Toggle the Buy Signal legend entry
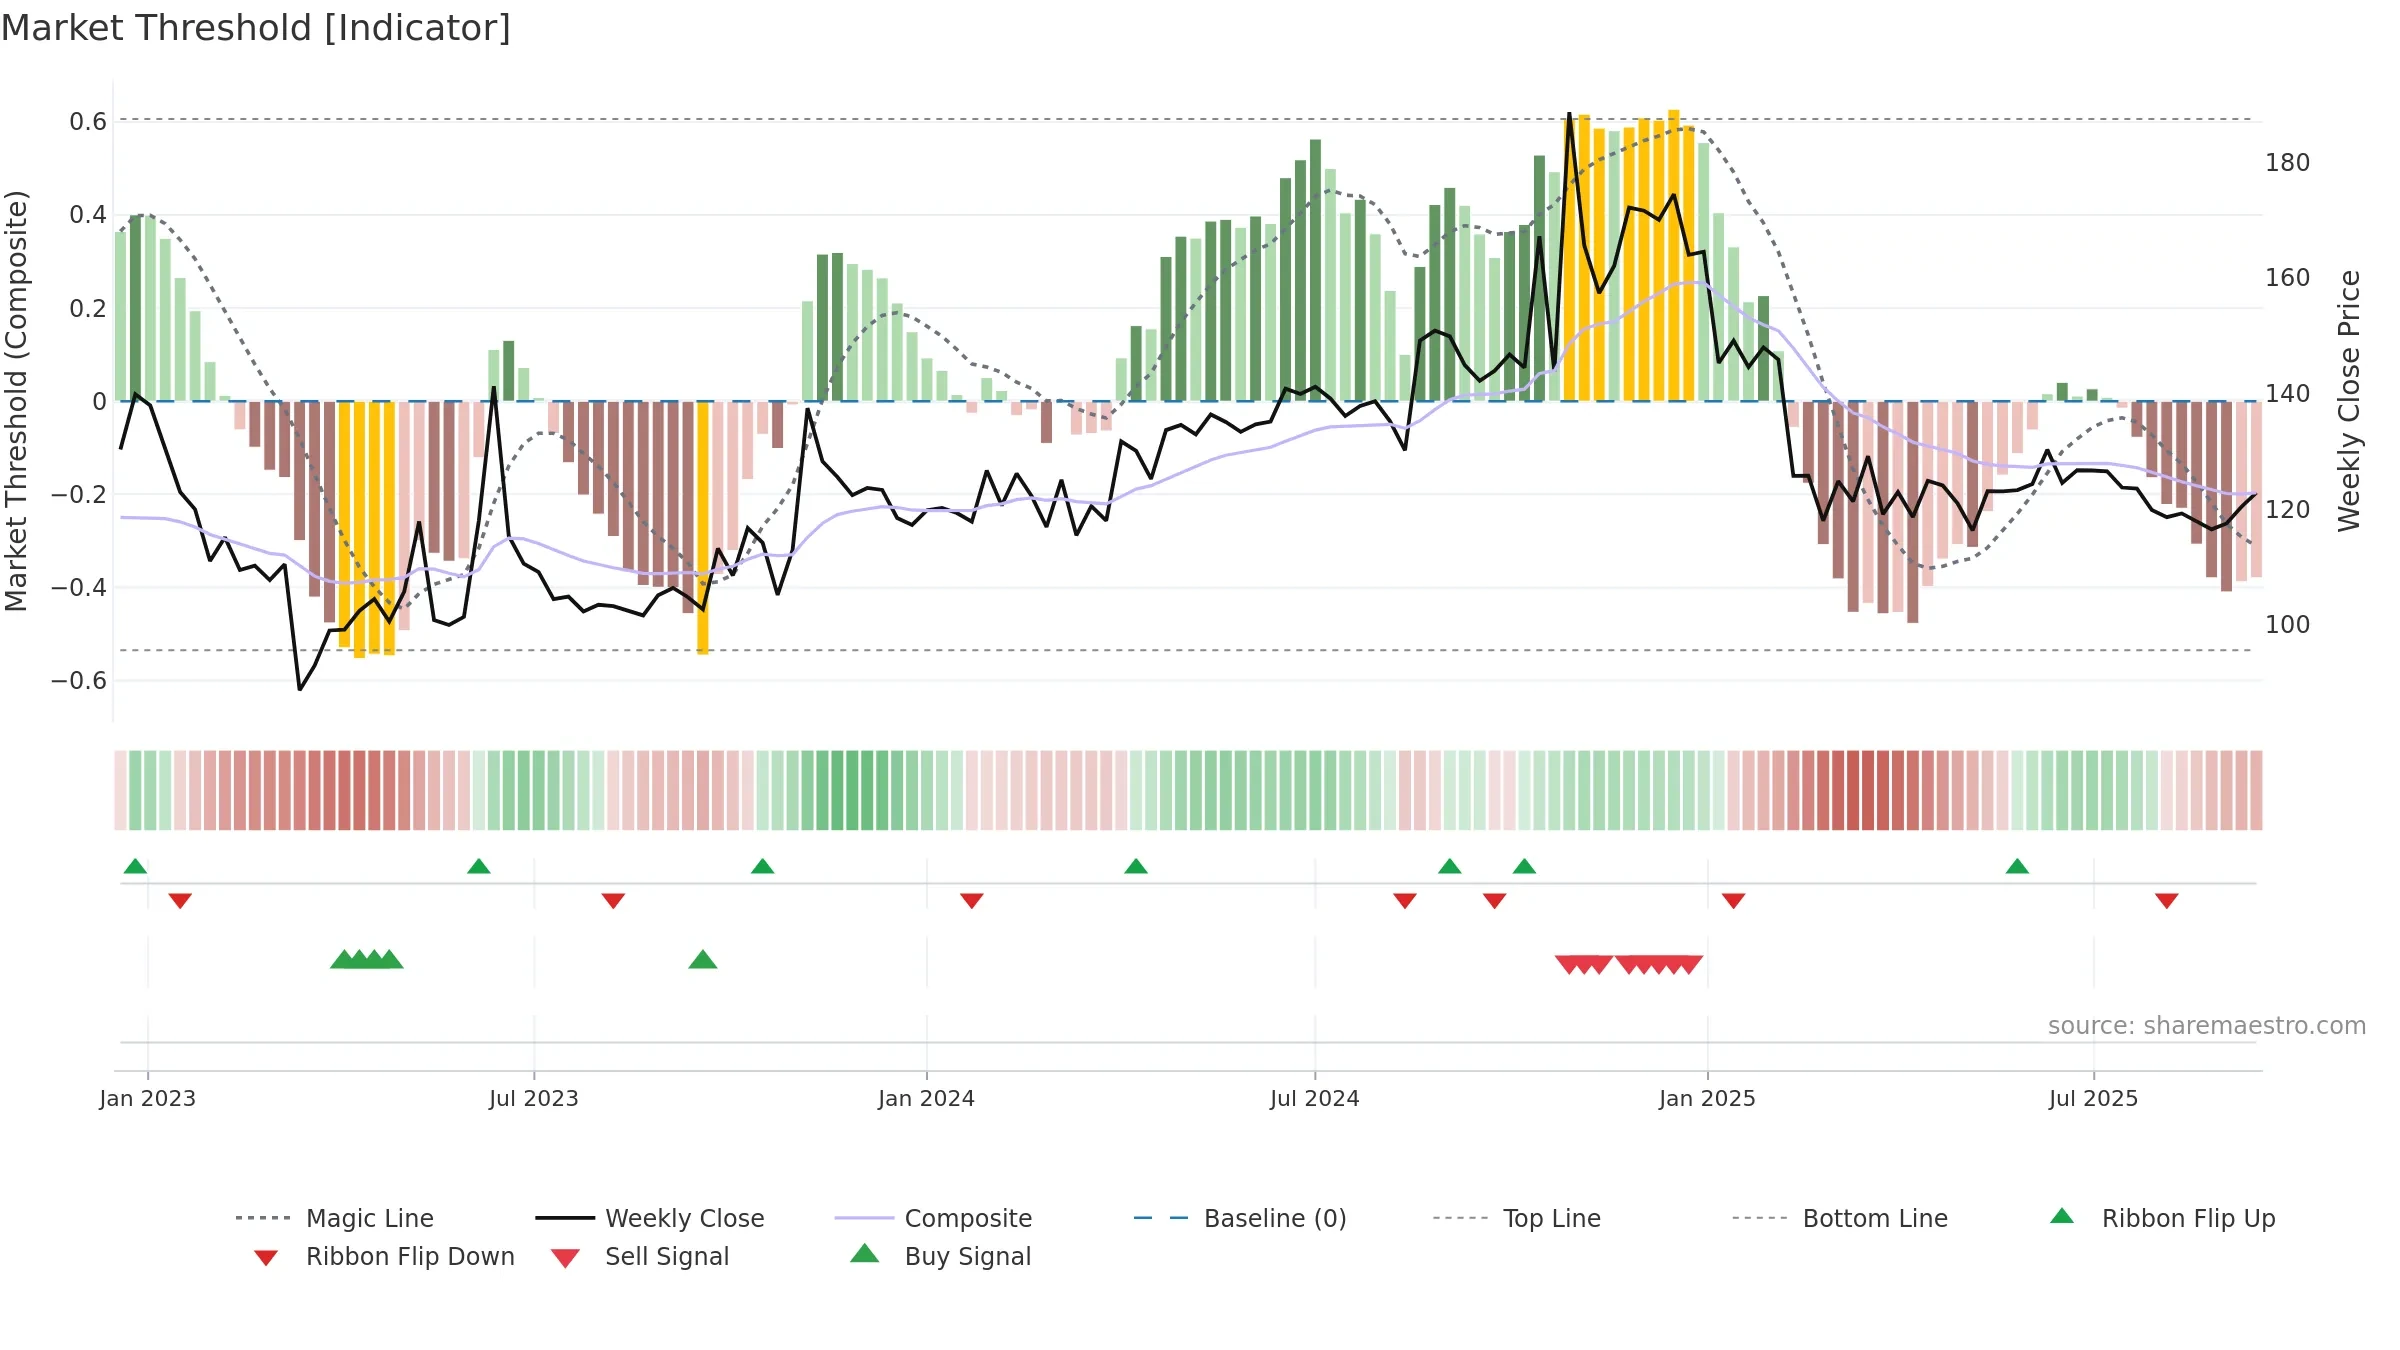The image size is (2400, 1350). click(x=940, y=1256)
